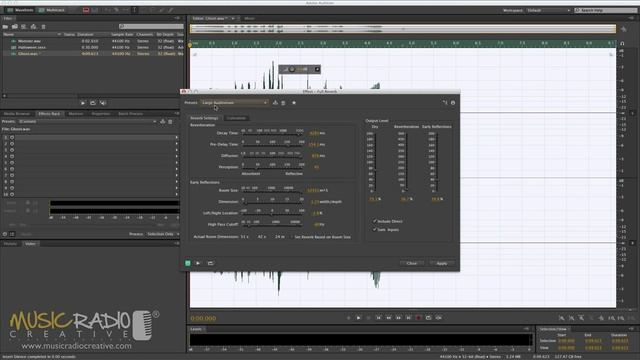This screenshot has height=360, width=640.
Task: Adjust the Room Size slider
Action: [x=272, y=192]
